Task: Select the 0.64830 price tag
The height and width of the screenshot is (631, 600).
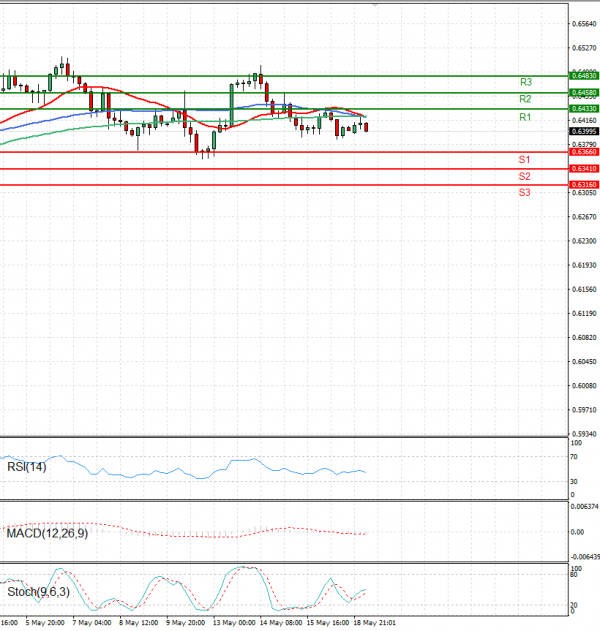Action: point(584,76)
